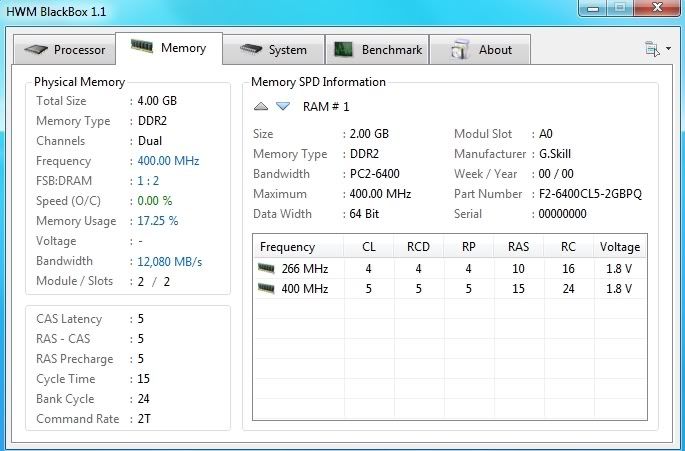Click the About tab's document icon

click(x=460, y=49)
